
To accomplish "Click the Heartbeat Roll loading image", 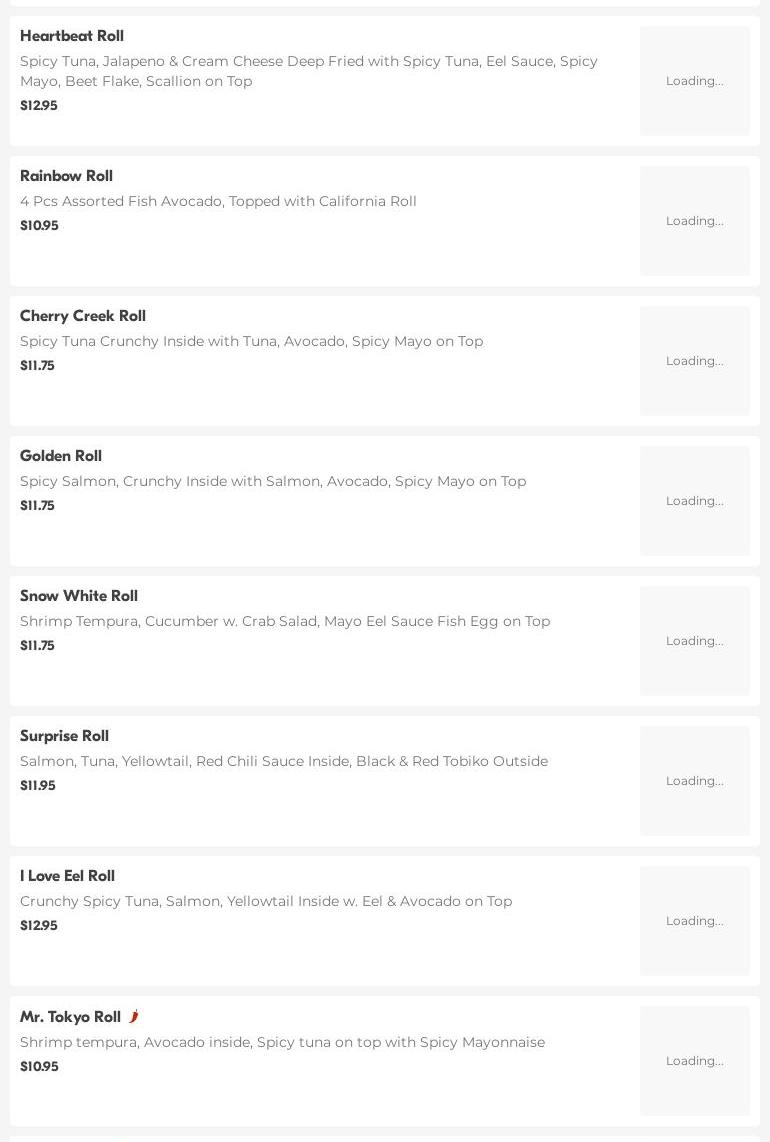I will (x=694, y=81).
